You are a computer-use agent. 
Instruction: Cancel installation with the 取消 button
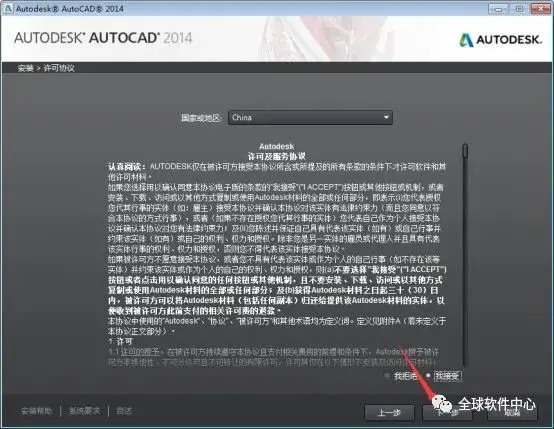(x=512, y=412)
